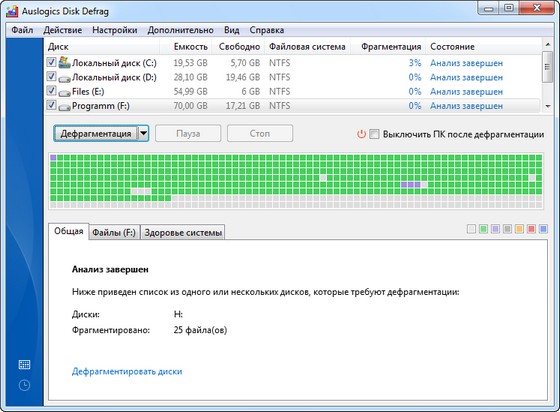Screen dimensions: 560x412
Task: Open the Действие menu
Action: [x=62, y=30]
